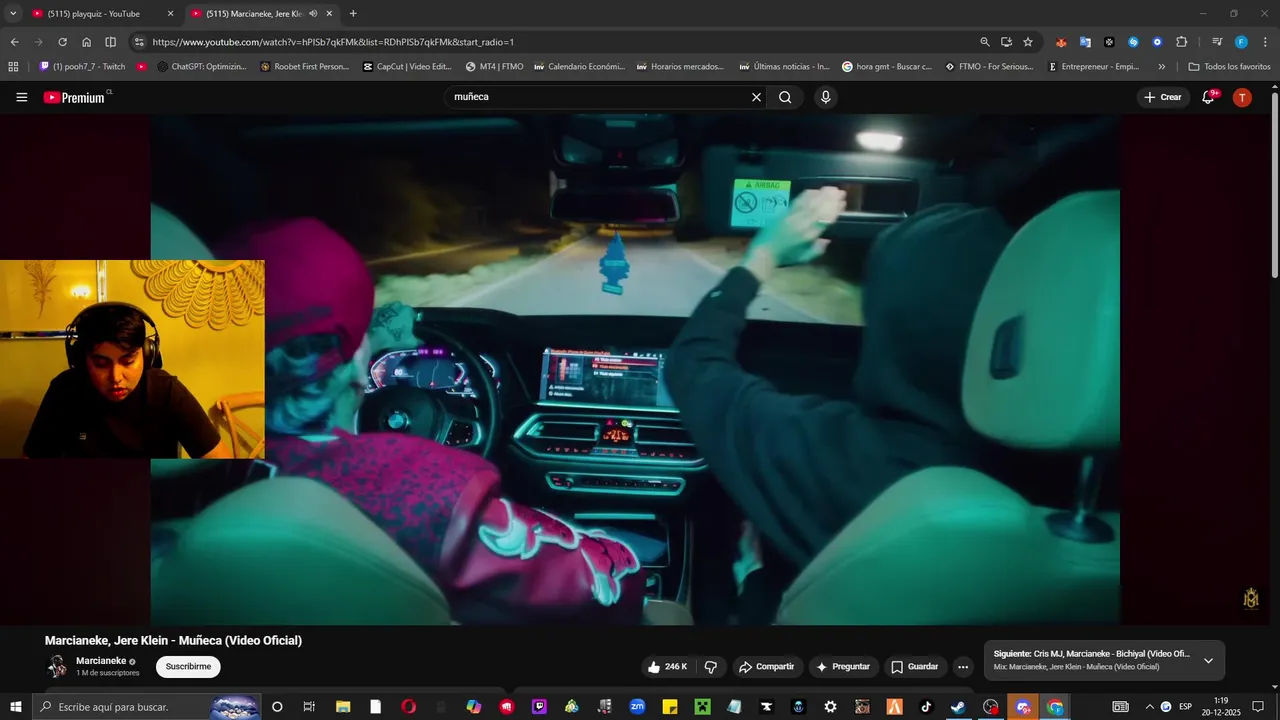The image size is (1280, 720).
Task: Open Chrome profile avatar
Action: [x=1241, y=42]
